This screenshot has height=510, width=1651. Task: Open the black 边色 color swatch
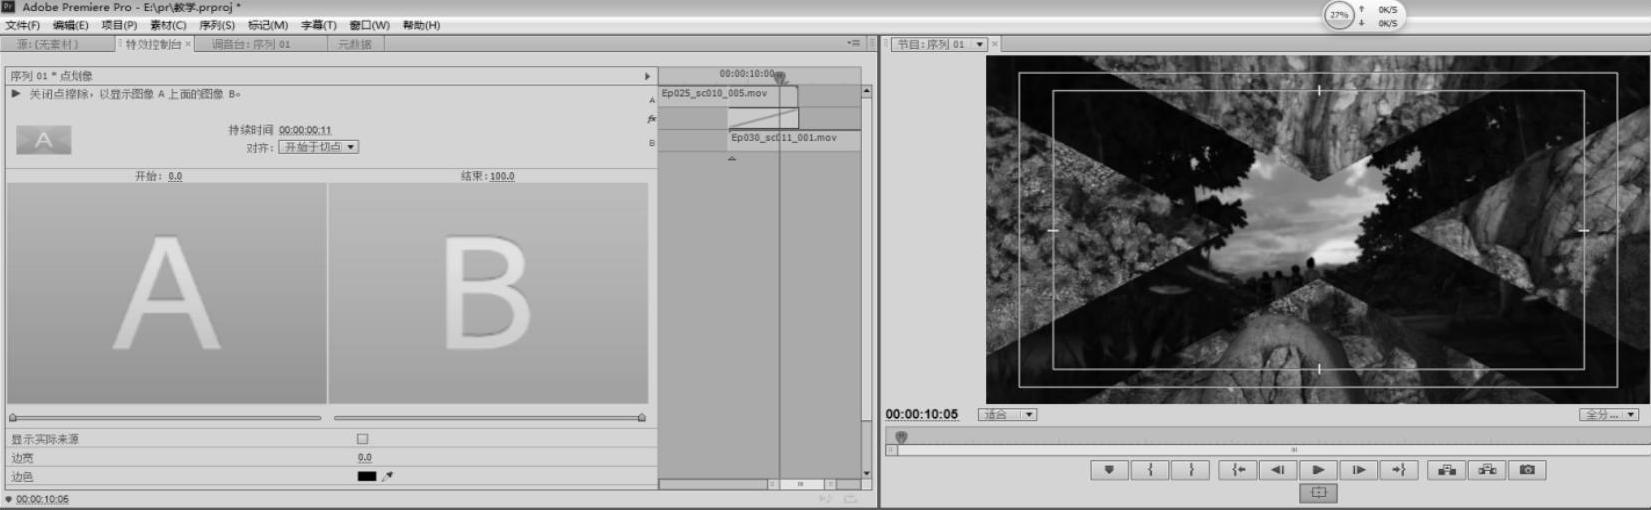(367, 476)
